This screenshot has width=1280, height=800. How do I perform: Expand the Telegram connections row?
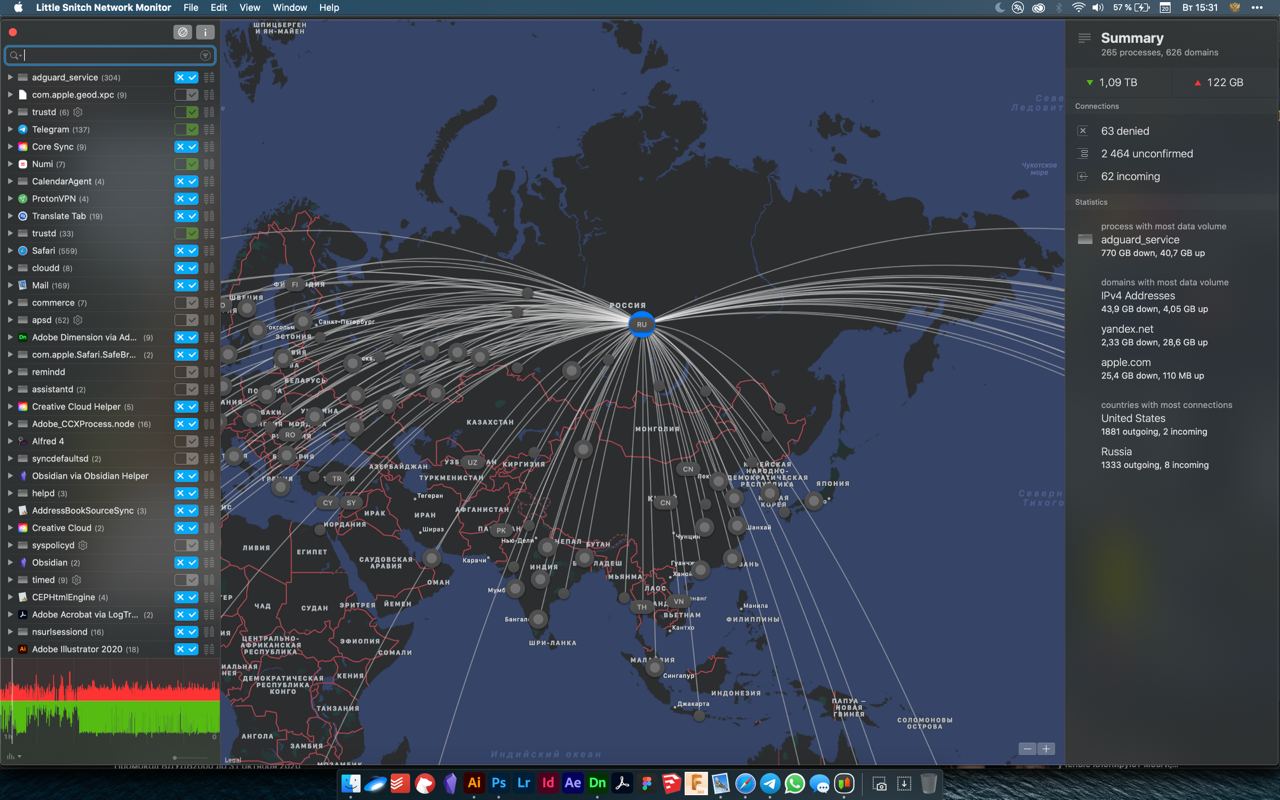(10, 129)
